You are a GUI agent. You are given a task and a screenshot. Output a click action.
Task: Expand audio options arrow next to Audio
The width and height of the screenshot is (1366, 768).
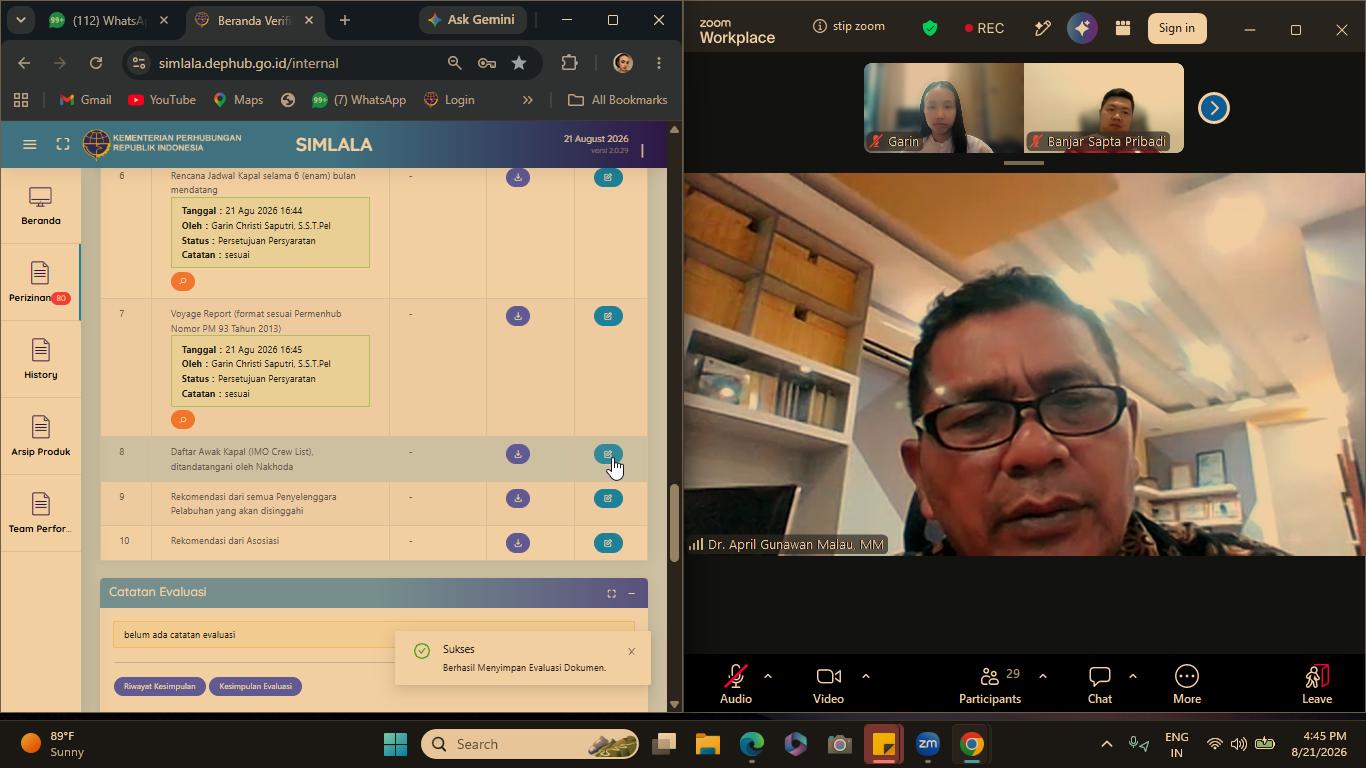[768, 676]
